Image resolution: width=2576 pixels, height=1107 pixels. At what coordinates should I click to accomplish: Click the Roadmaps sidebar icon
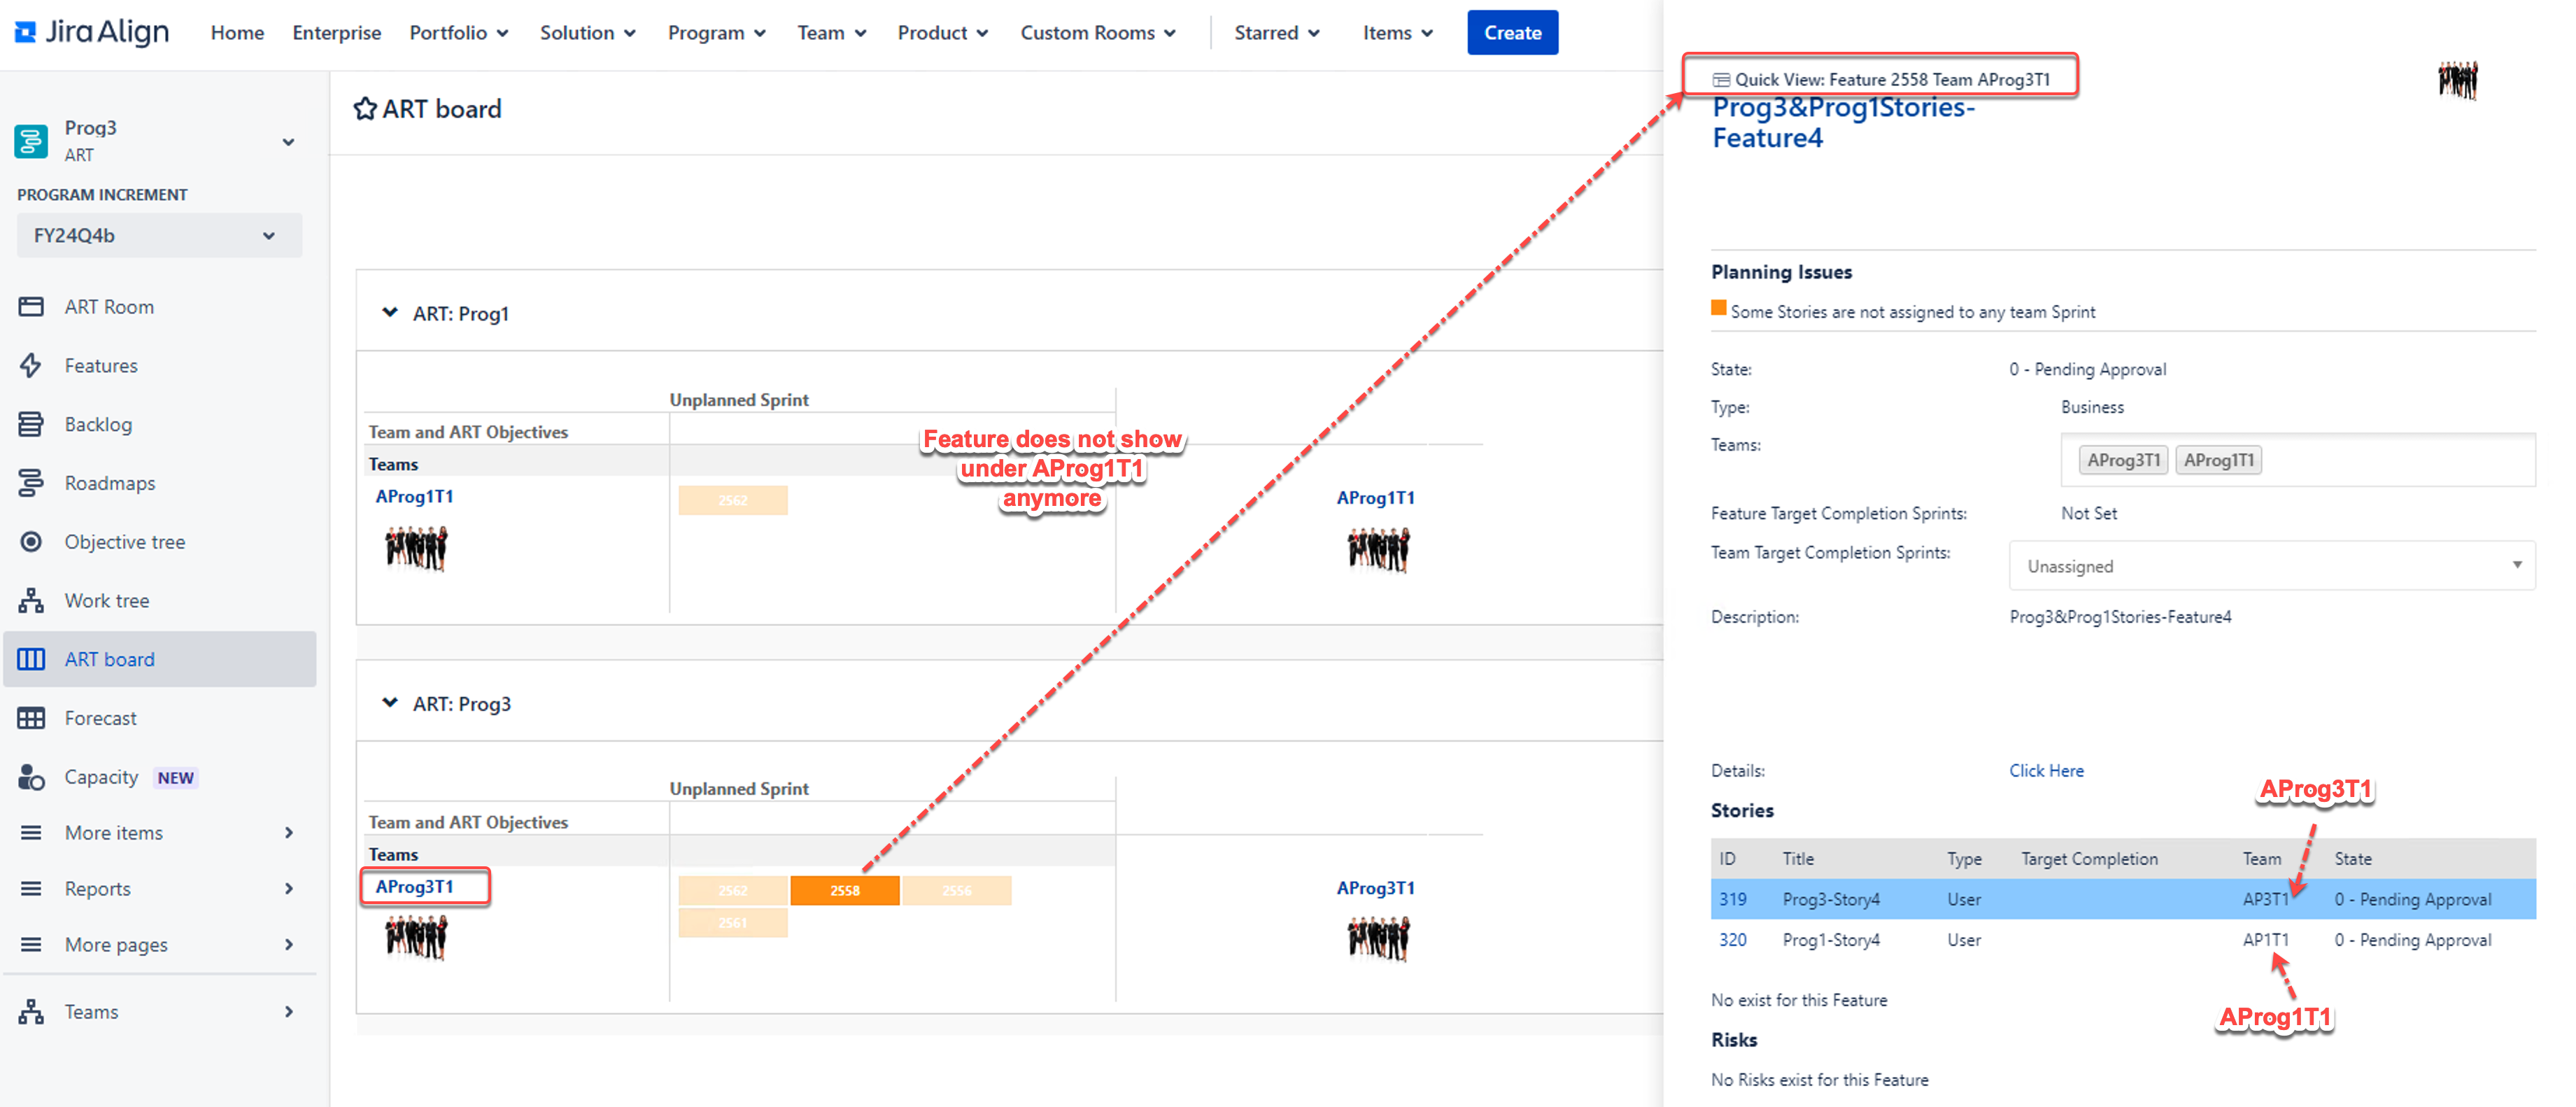(31, 483)
